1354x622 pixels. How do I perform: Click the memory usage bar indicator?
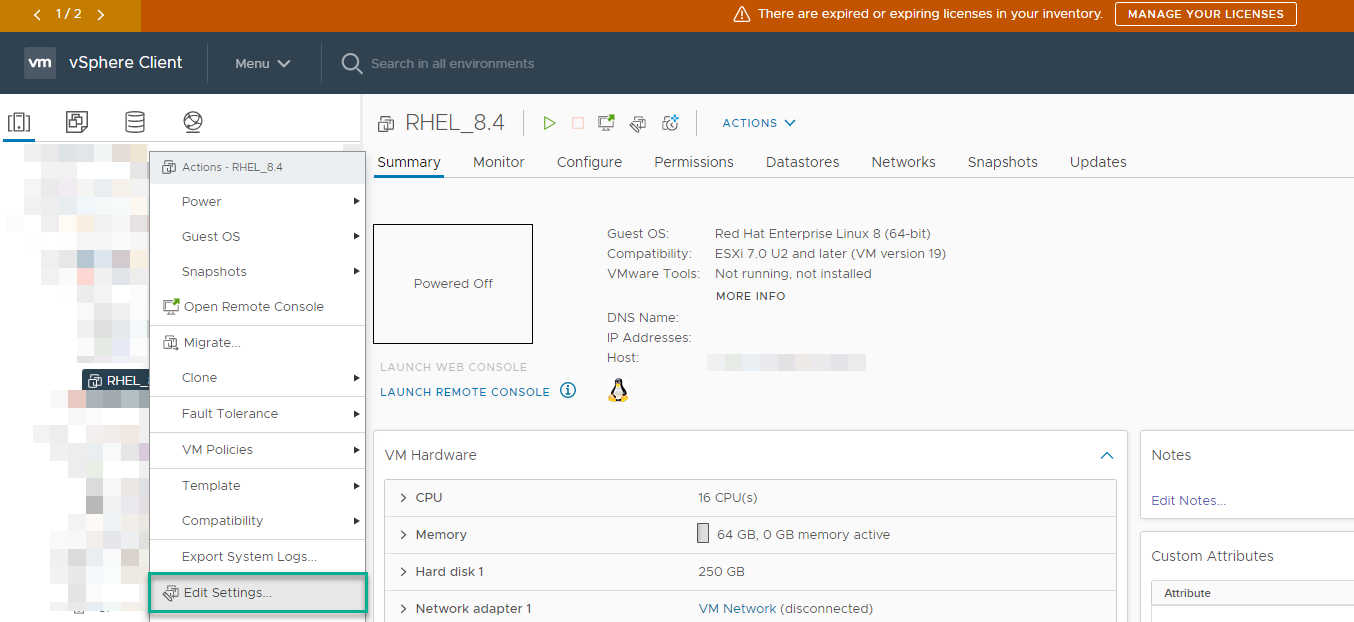point(703,533)
